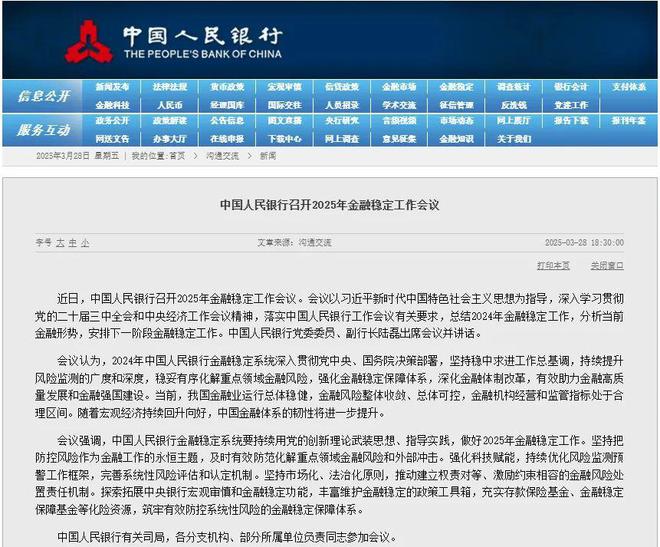Click the 人民币 navigation item

point(170,105)
